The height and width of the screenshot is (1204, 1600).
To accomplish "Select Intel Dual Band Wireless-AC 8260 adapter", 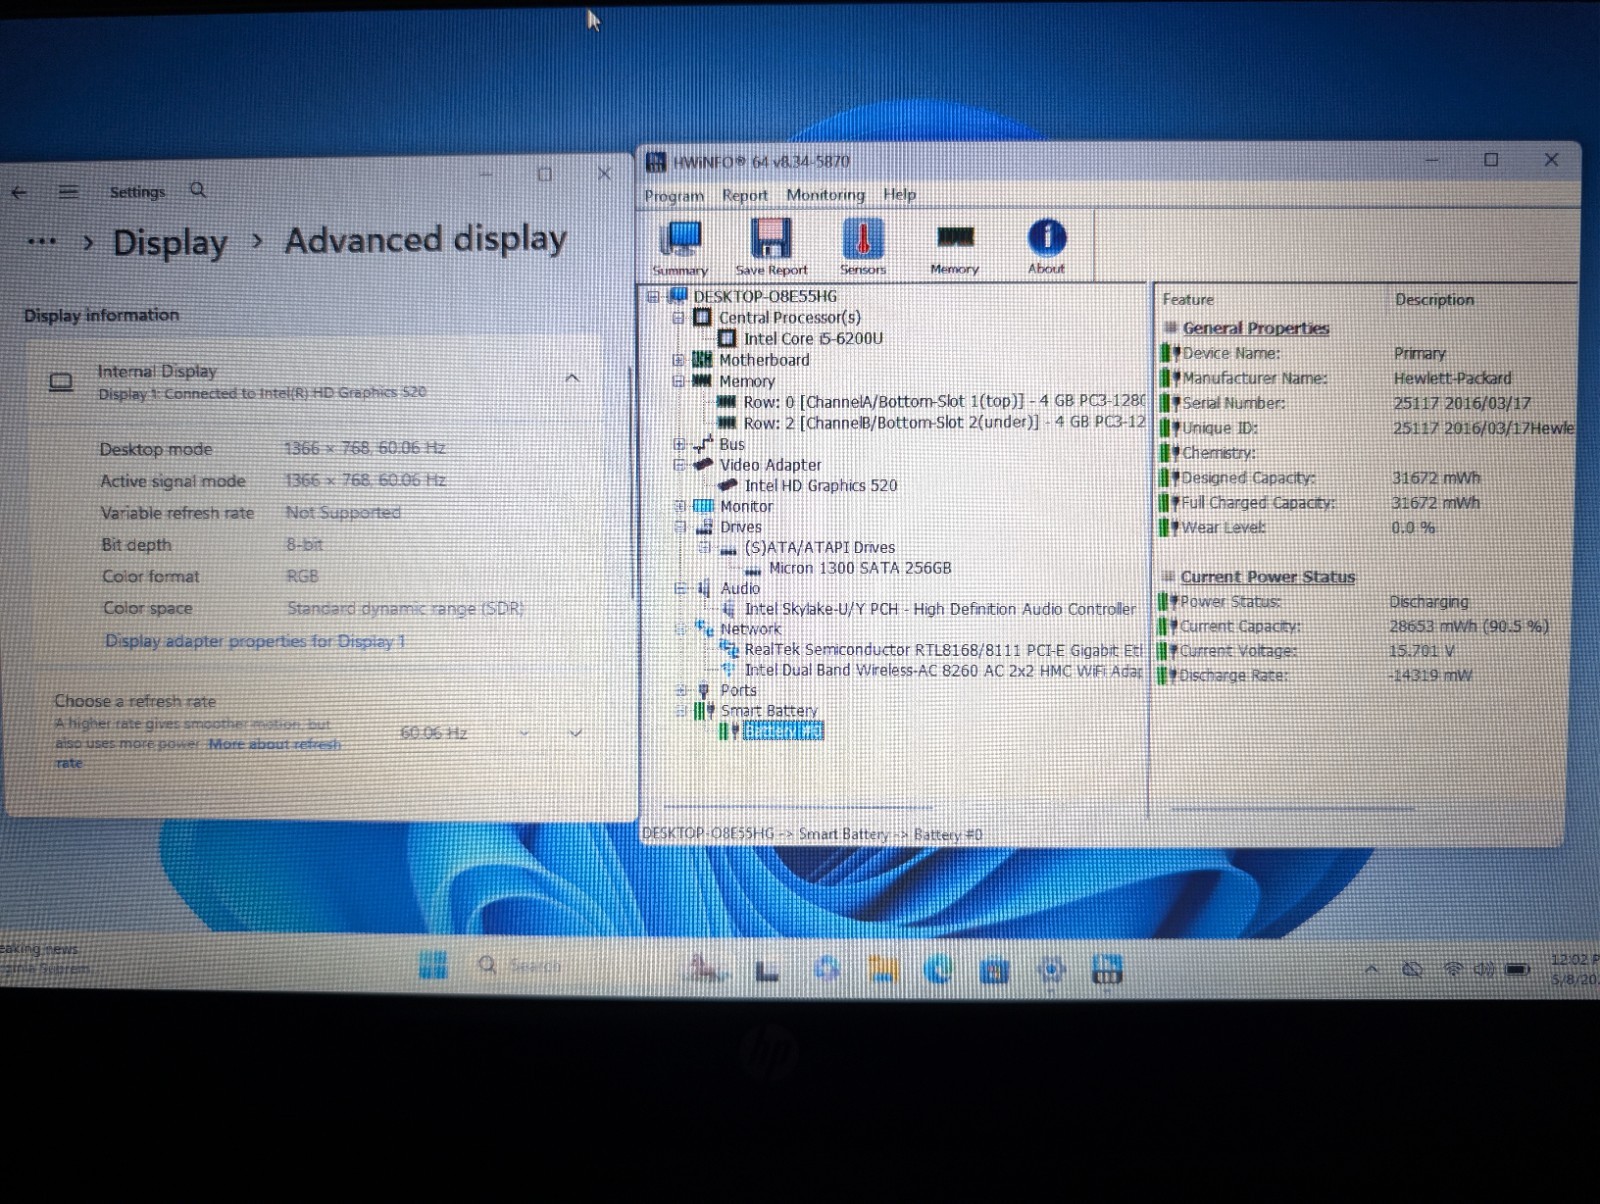I will pyautogui.click(x=943, y=670).
